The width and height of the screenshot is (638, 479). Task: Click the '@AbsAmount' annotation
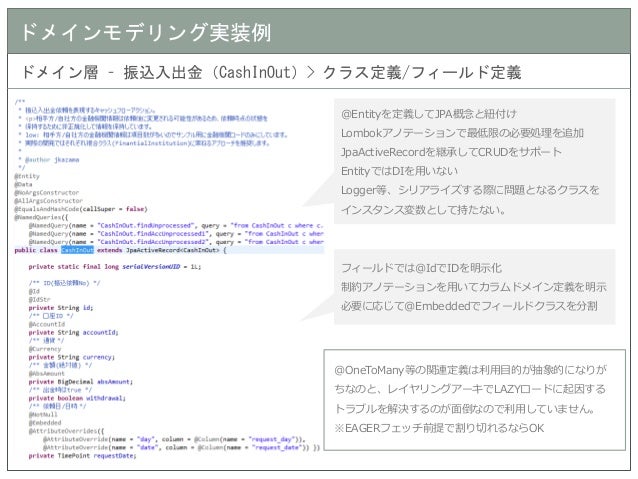(x=46, y=374)
